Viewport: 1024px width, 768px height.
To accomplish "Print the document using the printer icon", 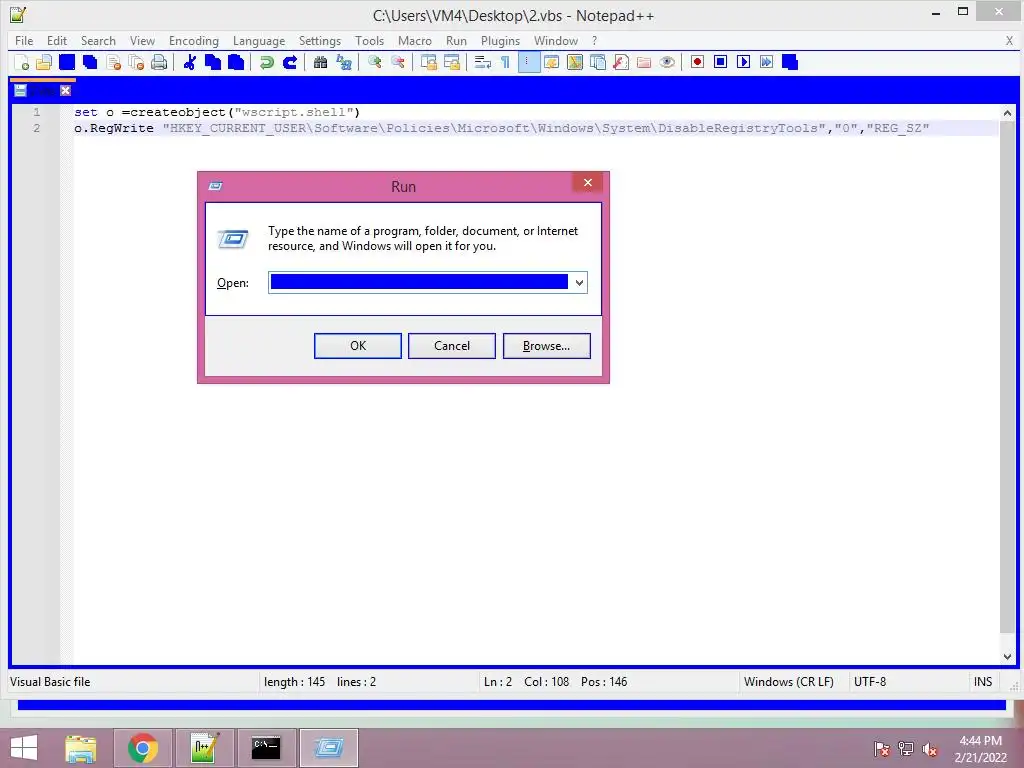I will pyautogui.click(x=159, y=62).
